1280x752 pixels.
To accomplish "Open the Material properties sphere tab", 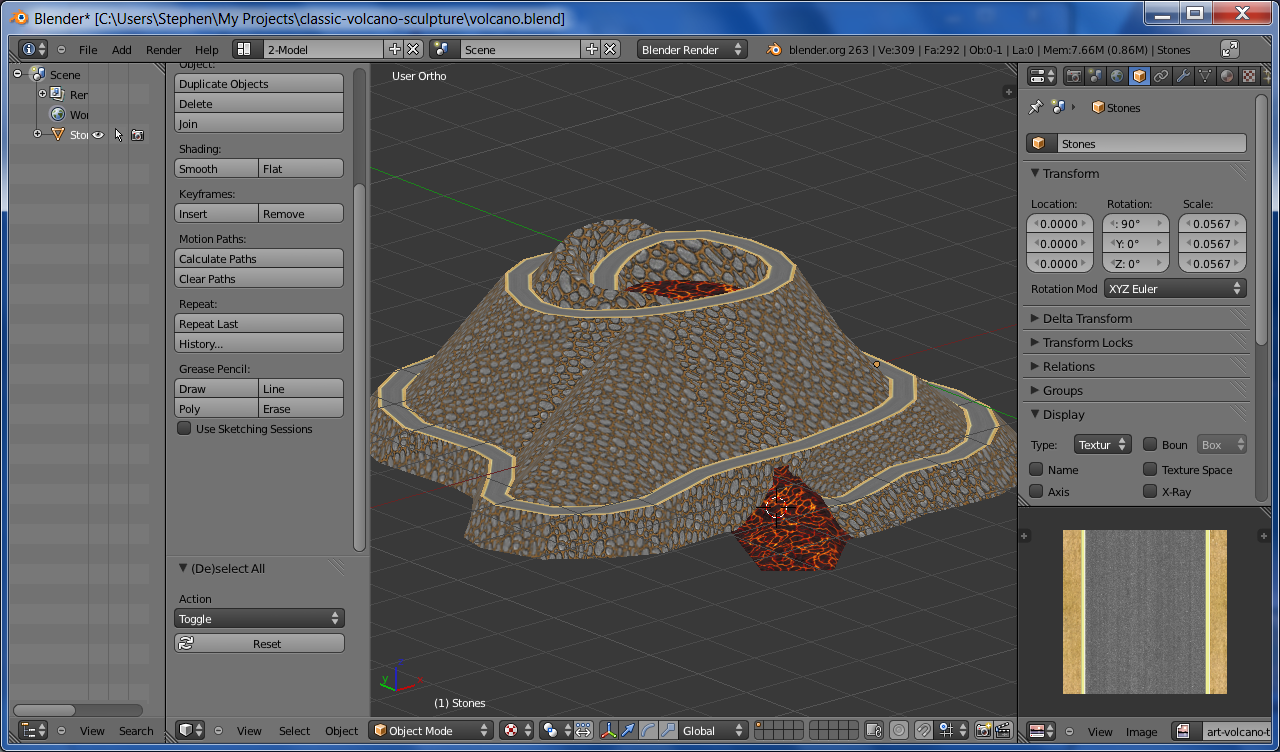I will pos(1227,76).
